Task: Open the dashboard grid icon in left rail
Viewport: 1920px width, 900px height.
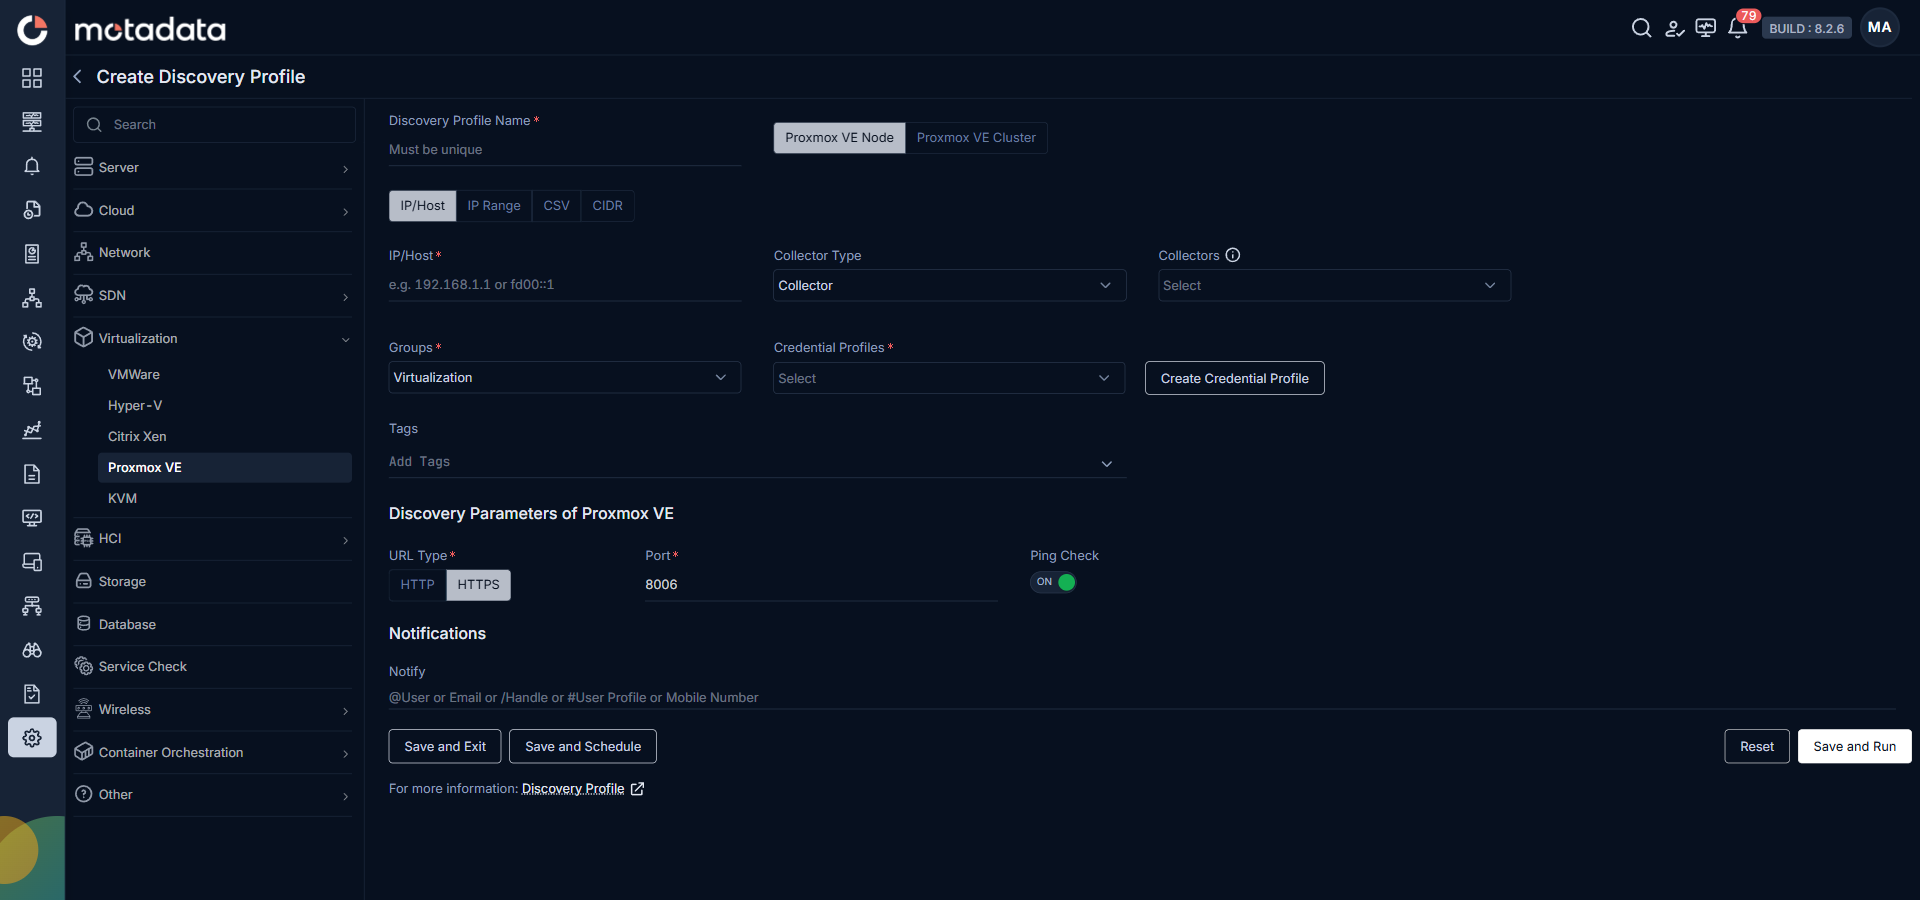Action: tap(32, 78)
